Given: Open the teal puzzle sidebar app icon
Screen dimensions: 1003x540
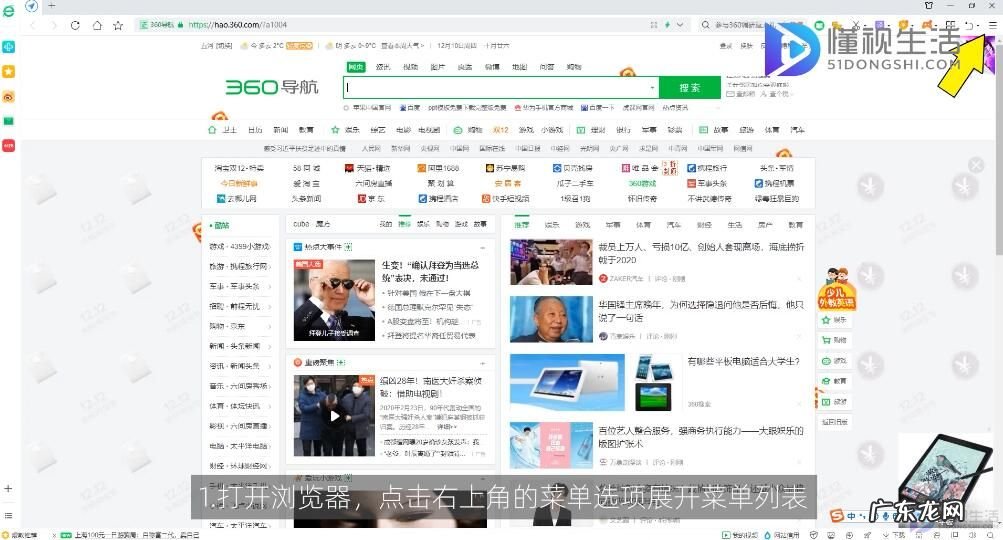Looking at the screenshot, I should click(8, 47).
